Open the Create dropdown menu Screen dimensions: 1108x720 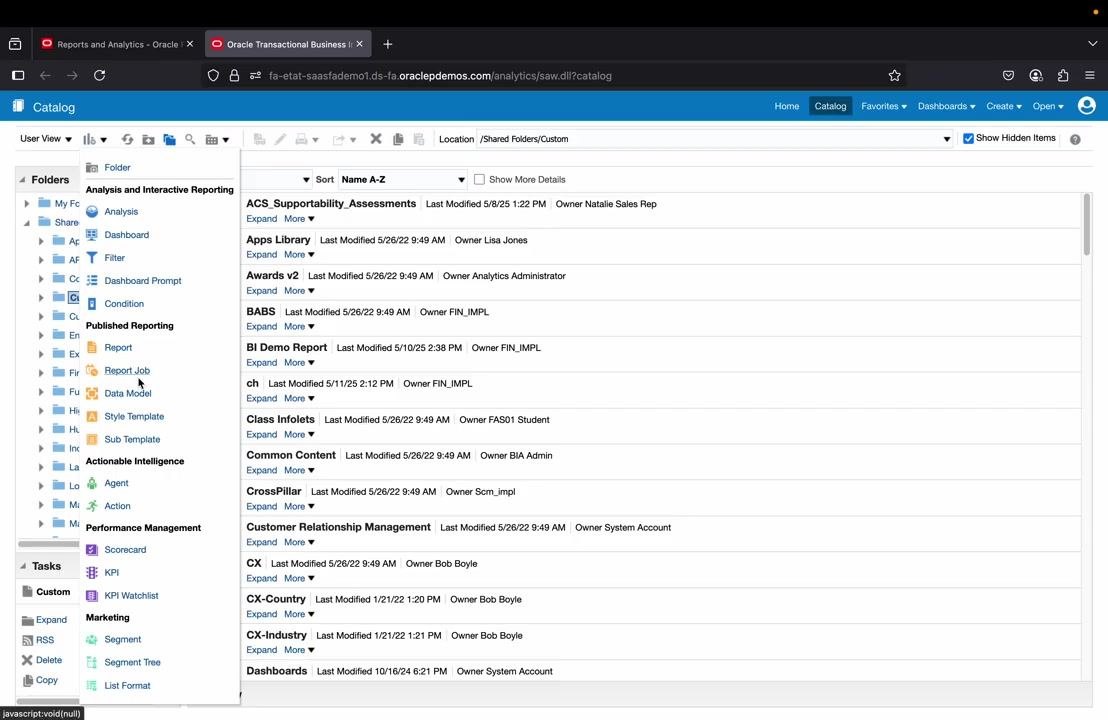[x=1003, y=106]
